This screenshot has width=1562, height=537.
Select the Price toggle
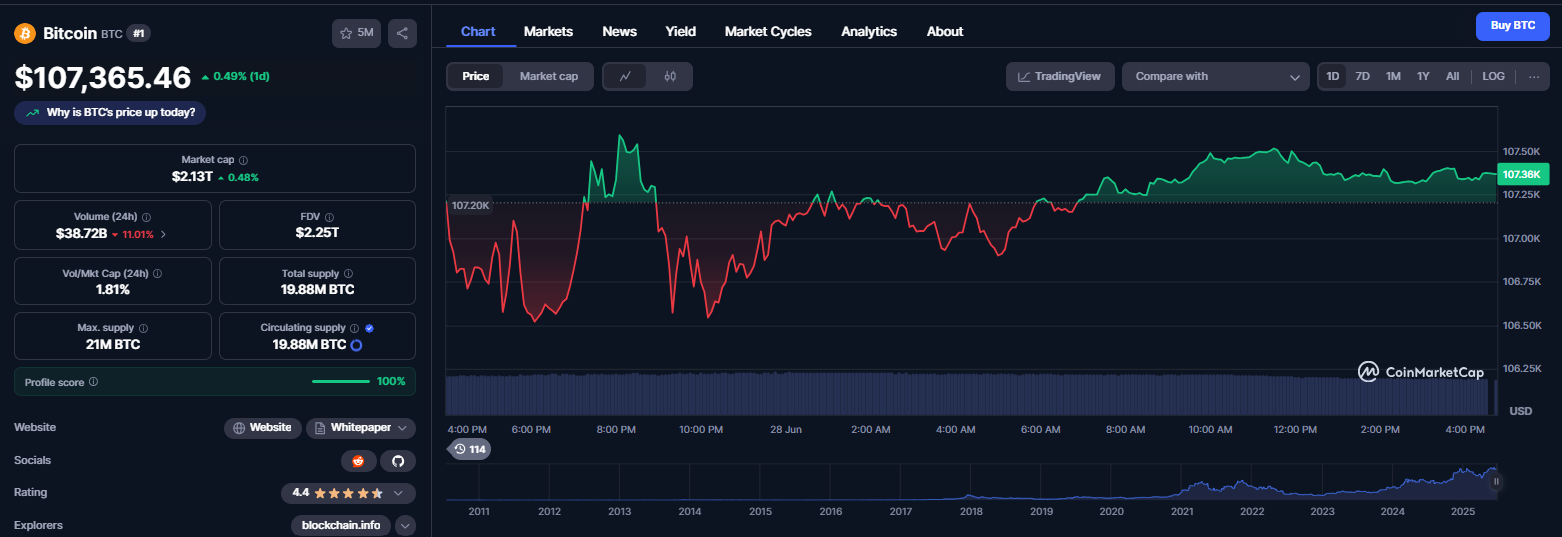[476, 76]
